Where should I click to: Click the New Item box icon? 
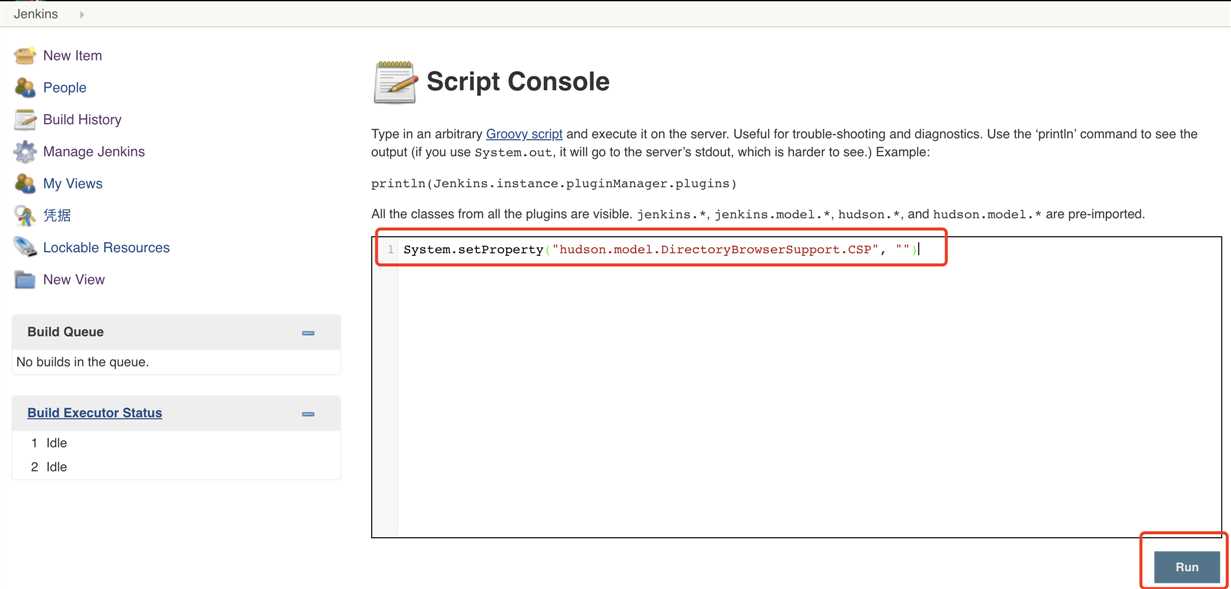[x=25, y=55]
